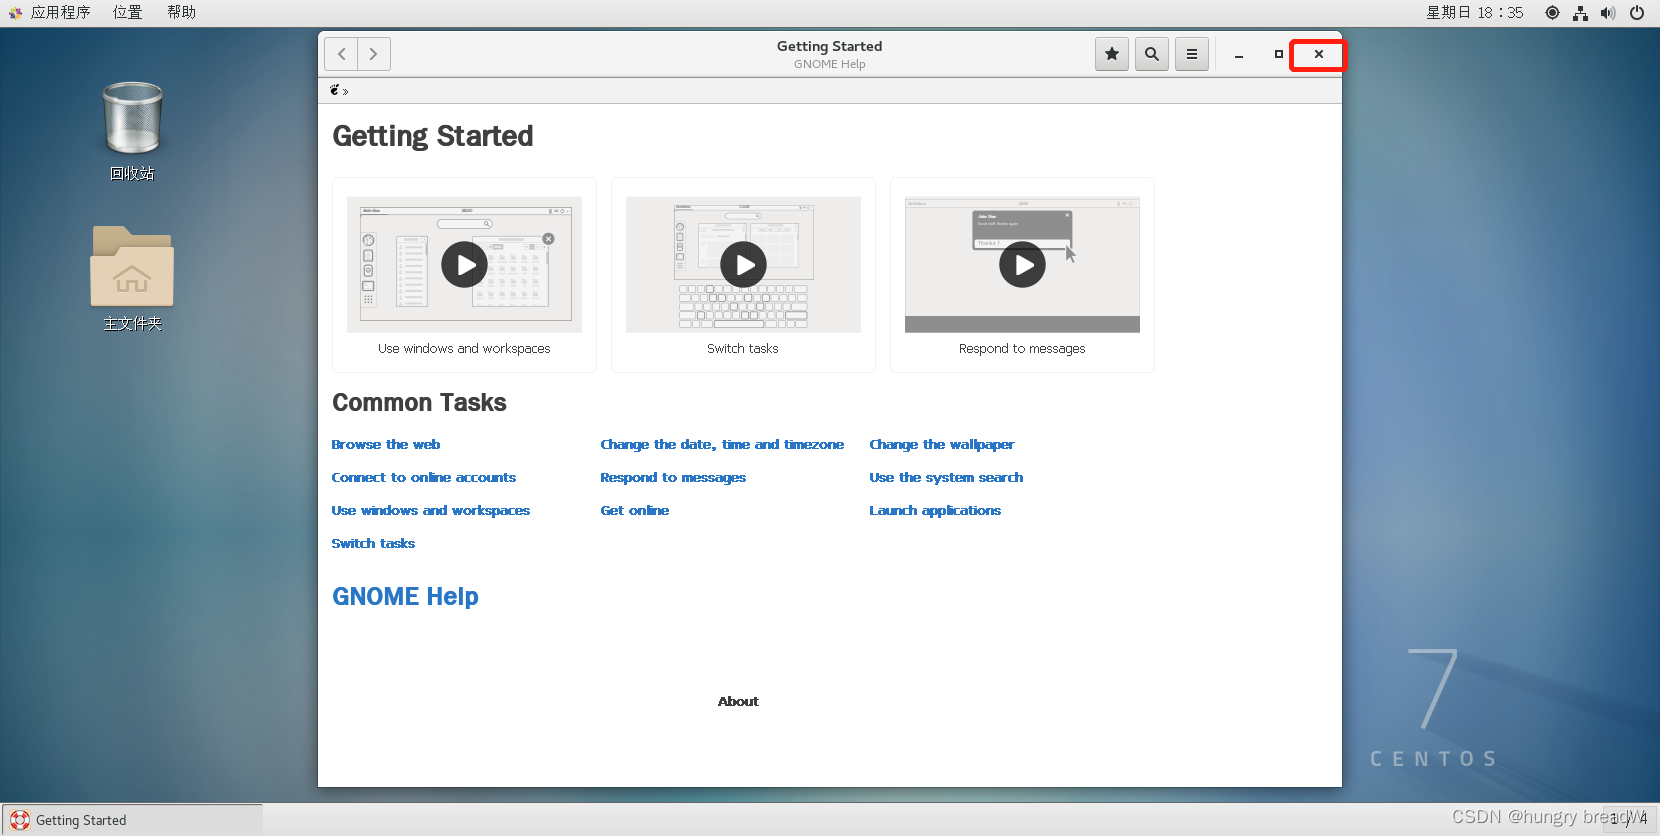Image resolution: width=1660 pixels, height=836 pixels.
Task: Open the Switch tasks link
Action: (x=373, y=544)
